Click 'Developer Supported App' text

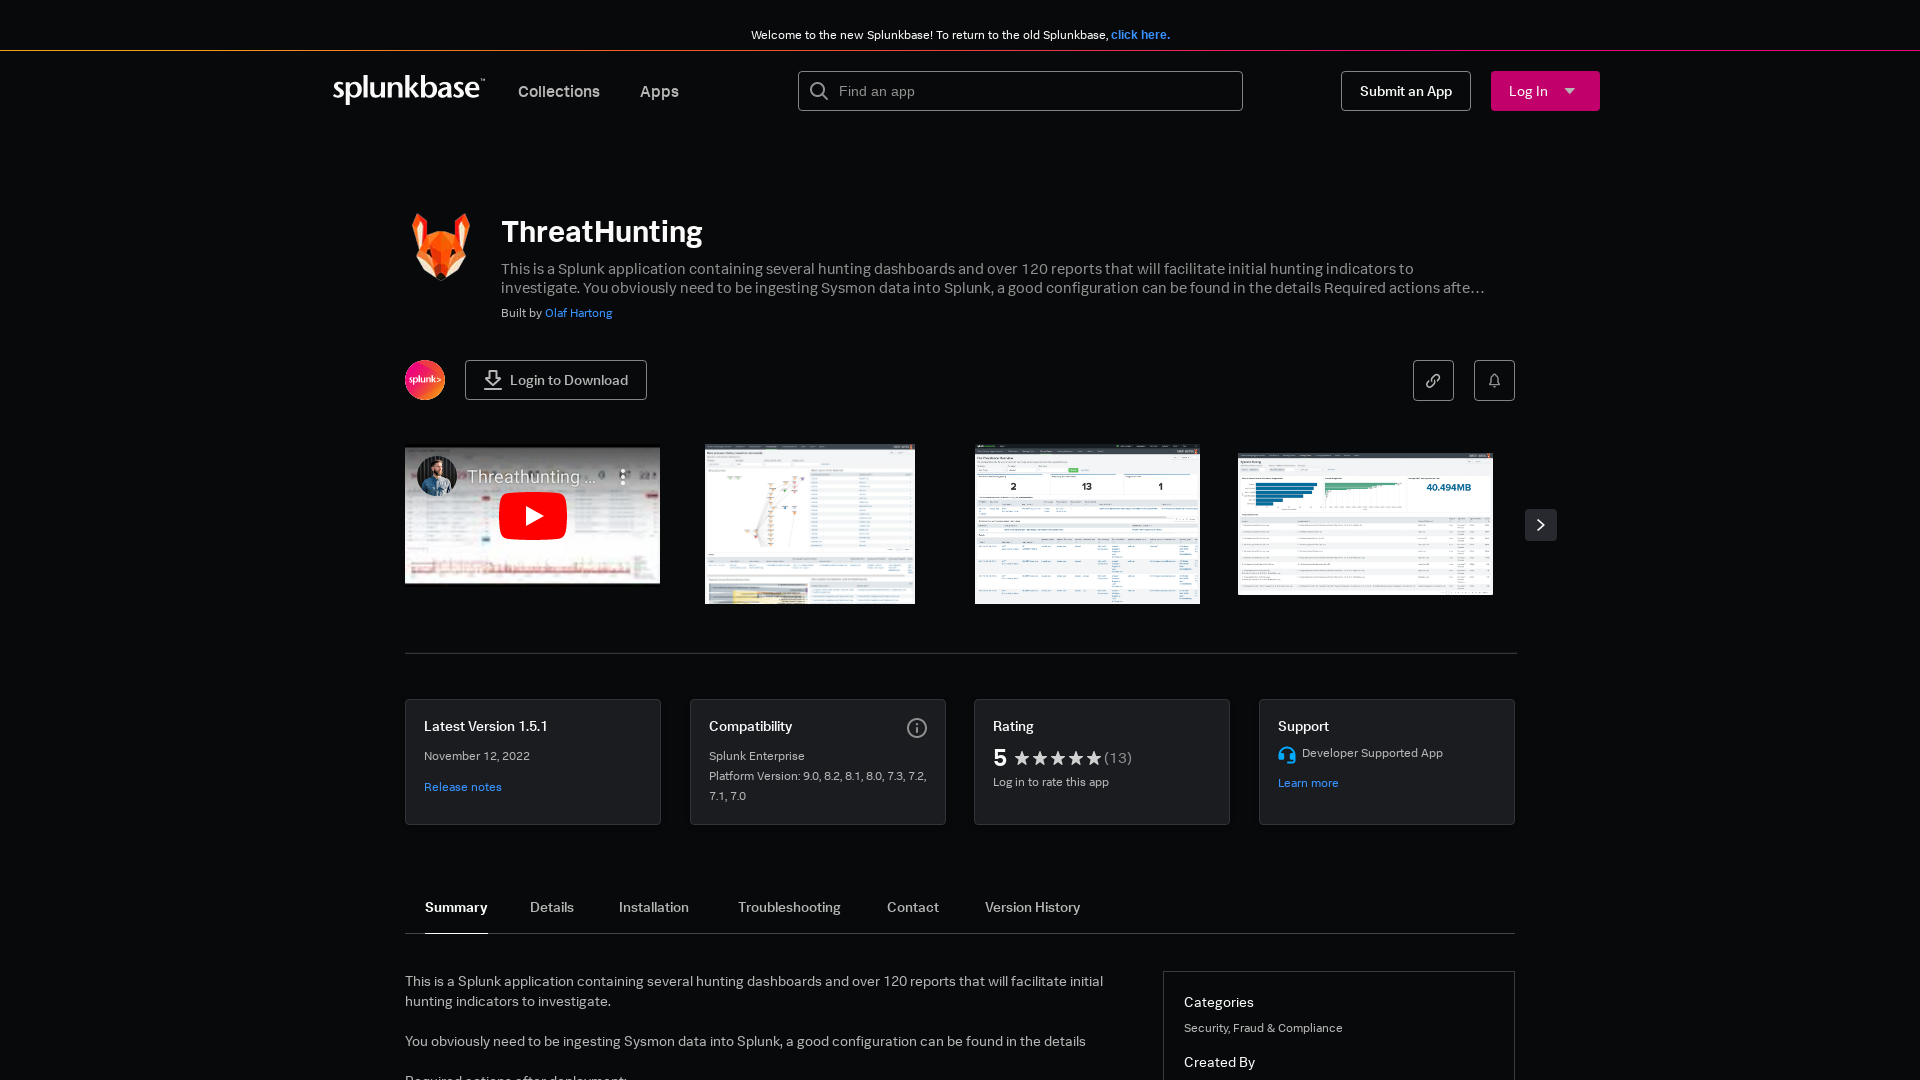(x=1372, y=753)
